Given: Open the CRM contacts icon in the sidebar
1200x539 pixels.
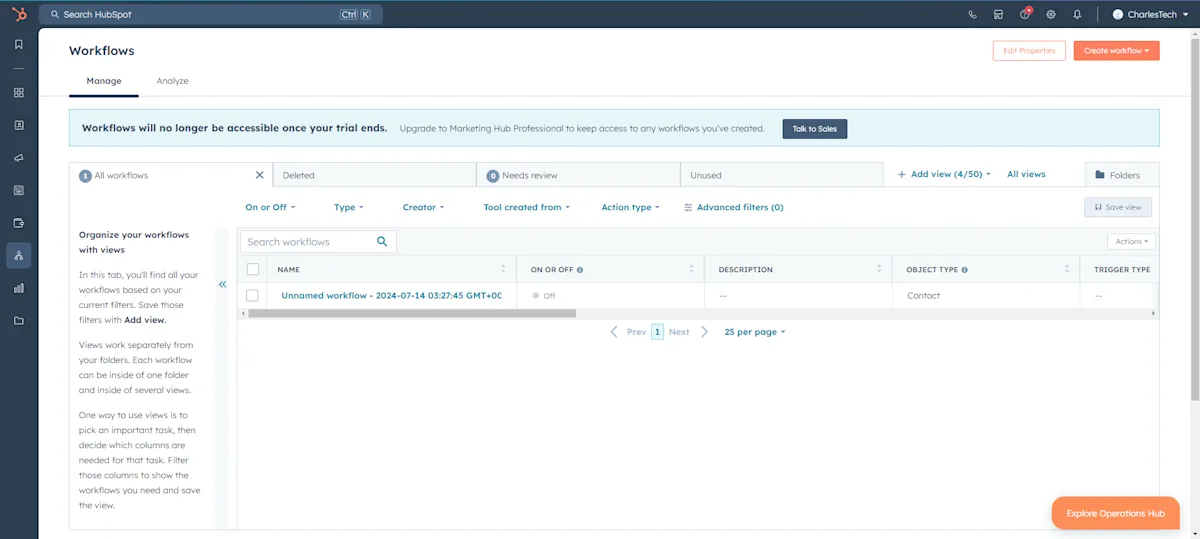Looking at the screenshot, I should click(x=18, y=125).
